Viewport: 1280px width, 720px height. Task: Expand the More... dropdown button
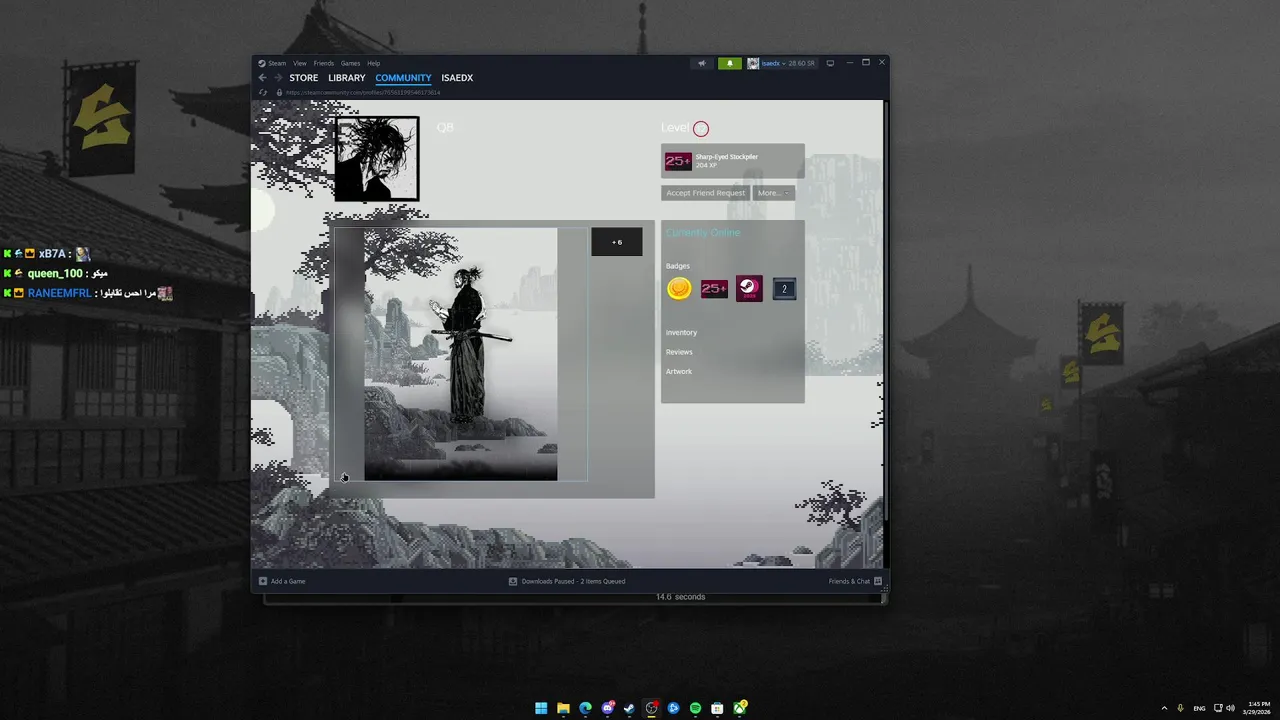[773, 193]
